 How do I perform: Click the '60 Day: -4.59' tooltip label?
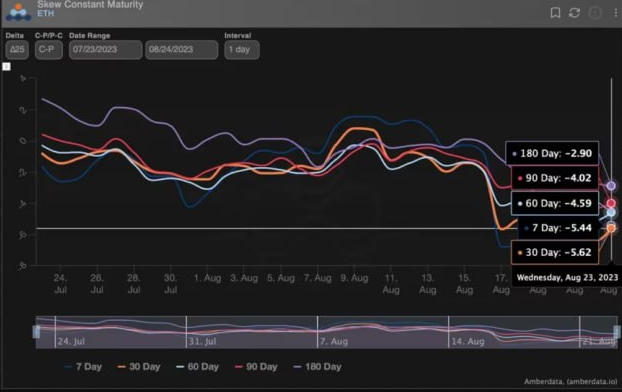(x=555, y=203)
